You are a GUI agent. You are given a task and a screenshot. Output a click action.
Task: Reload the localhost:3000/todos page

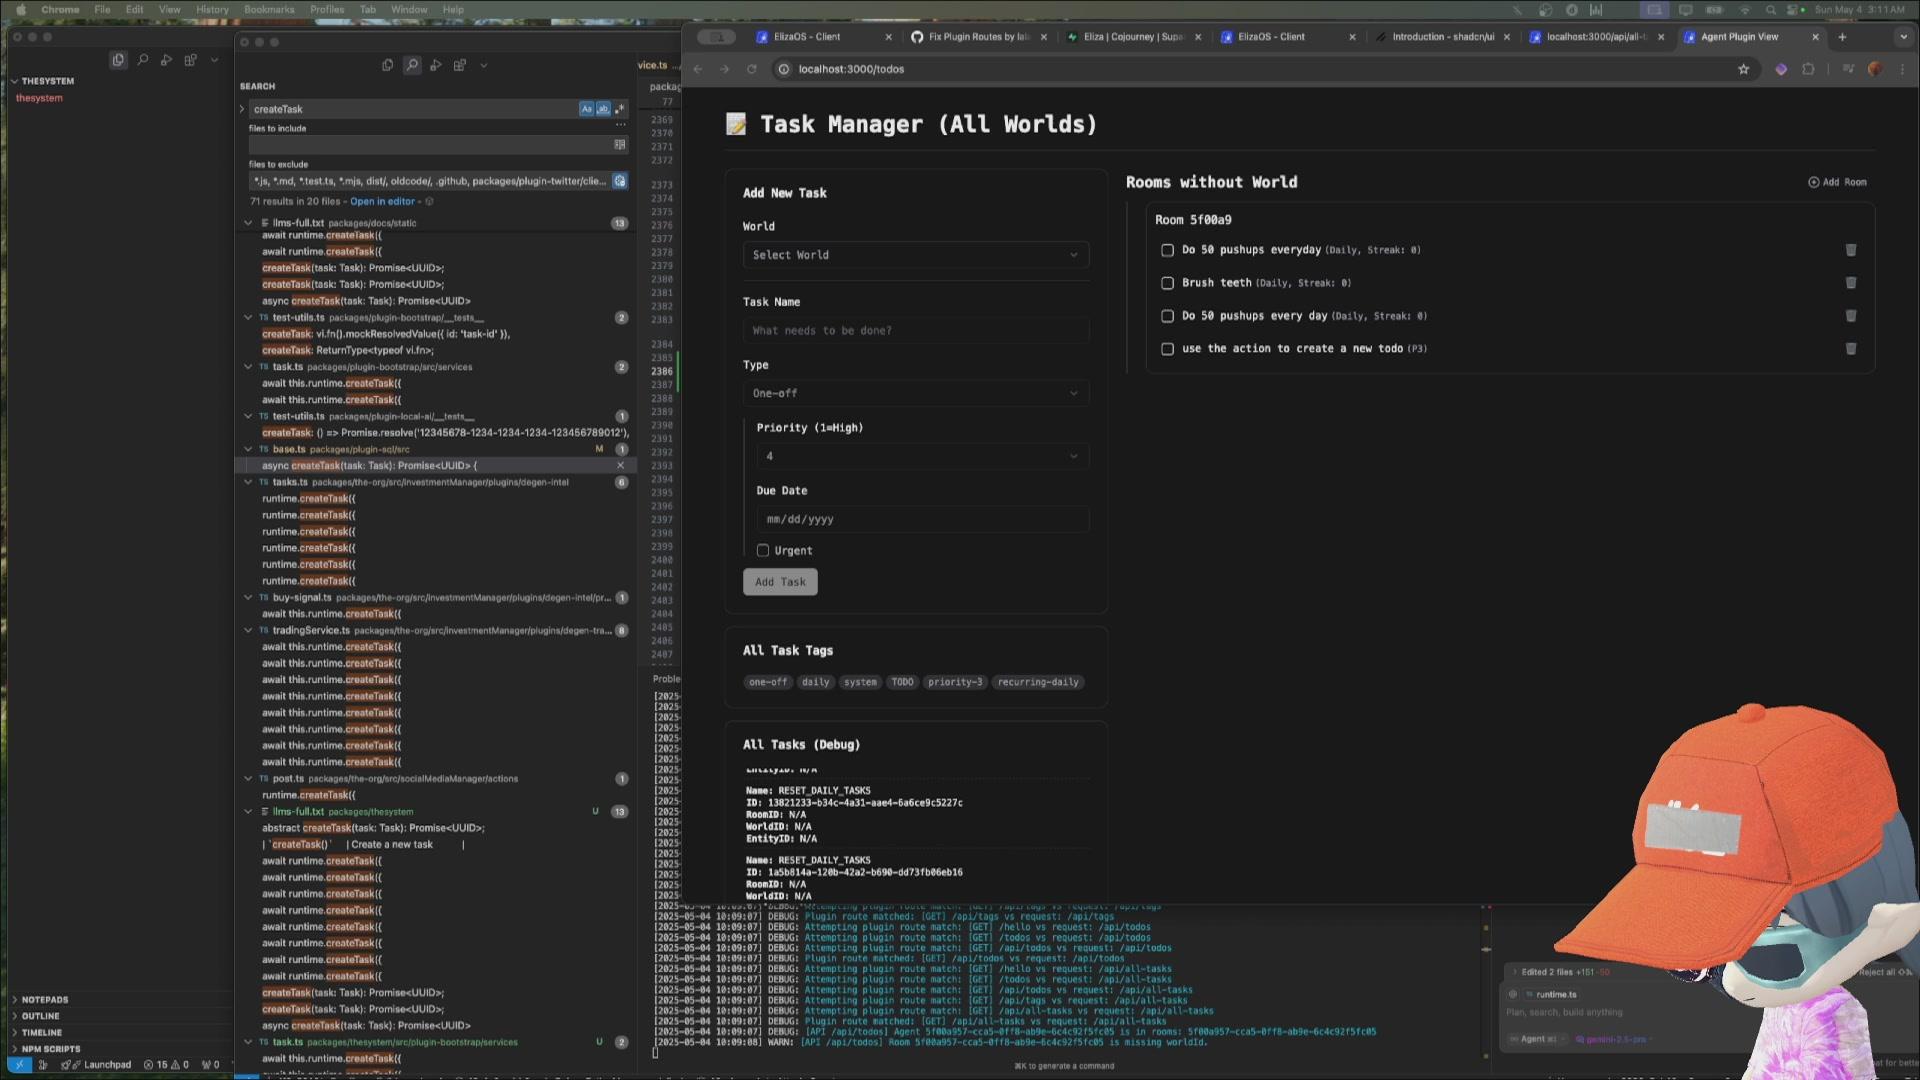(x=752, y=69)
